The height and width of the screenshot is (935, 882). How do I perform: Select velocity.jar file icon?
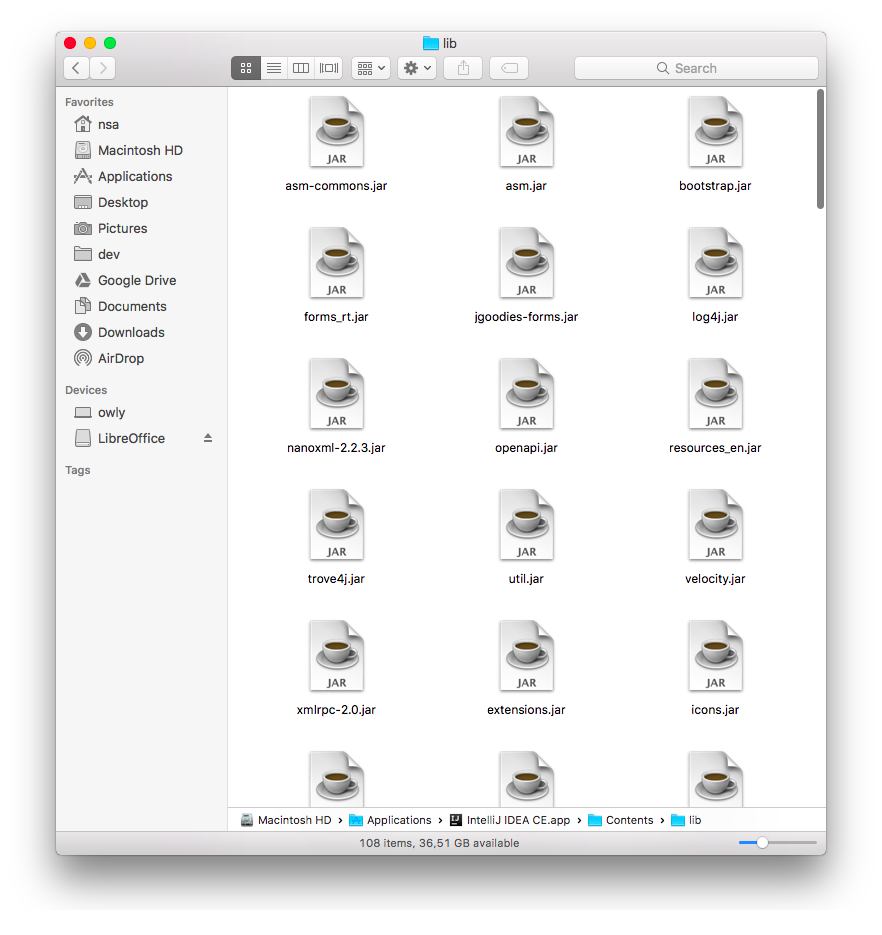point(716,525)
